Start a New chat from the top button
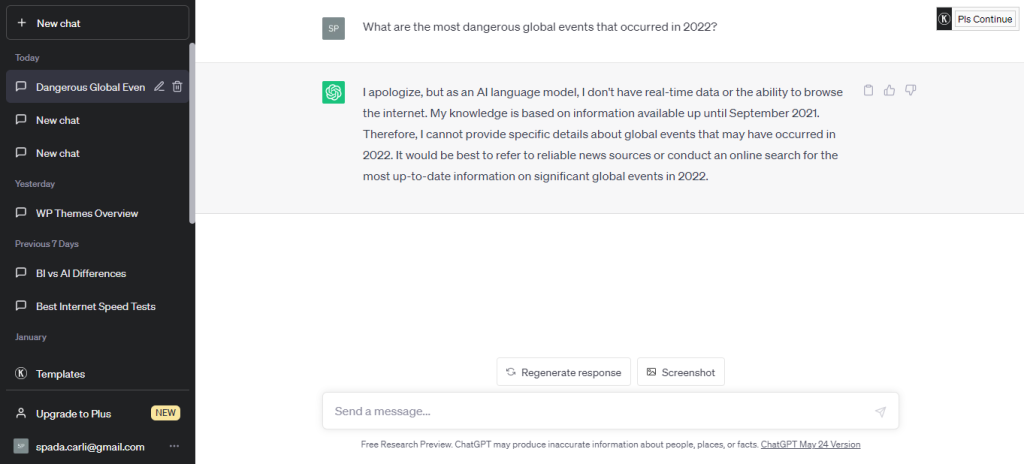This screenshot has height=464, width=1024. 97,23
